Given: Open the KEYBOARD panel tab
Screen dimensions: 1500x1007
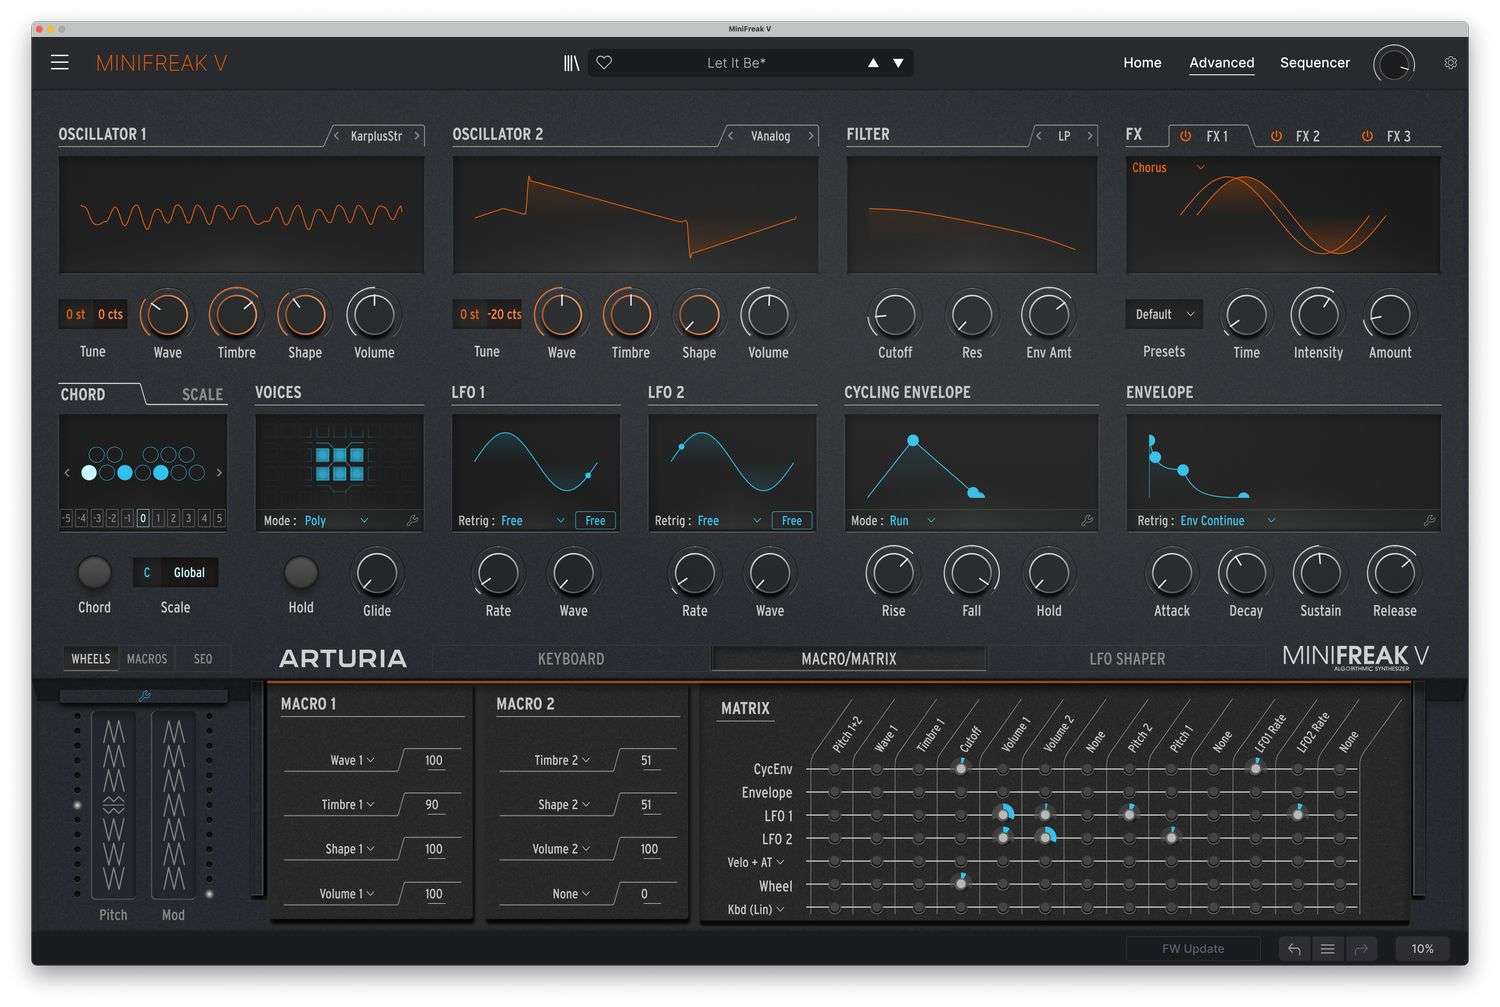Looking at the screenshot, I should pos(571,659).
